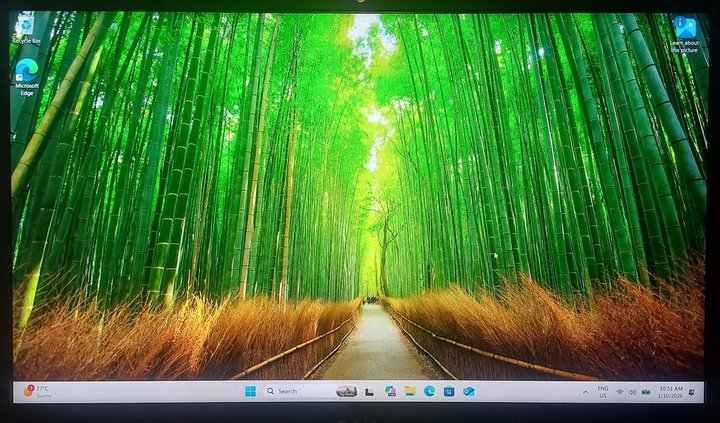The image size is (720, 423).
Task: Open Microsoft Store from the taskbar
Action: [449, 391]
